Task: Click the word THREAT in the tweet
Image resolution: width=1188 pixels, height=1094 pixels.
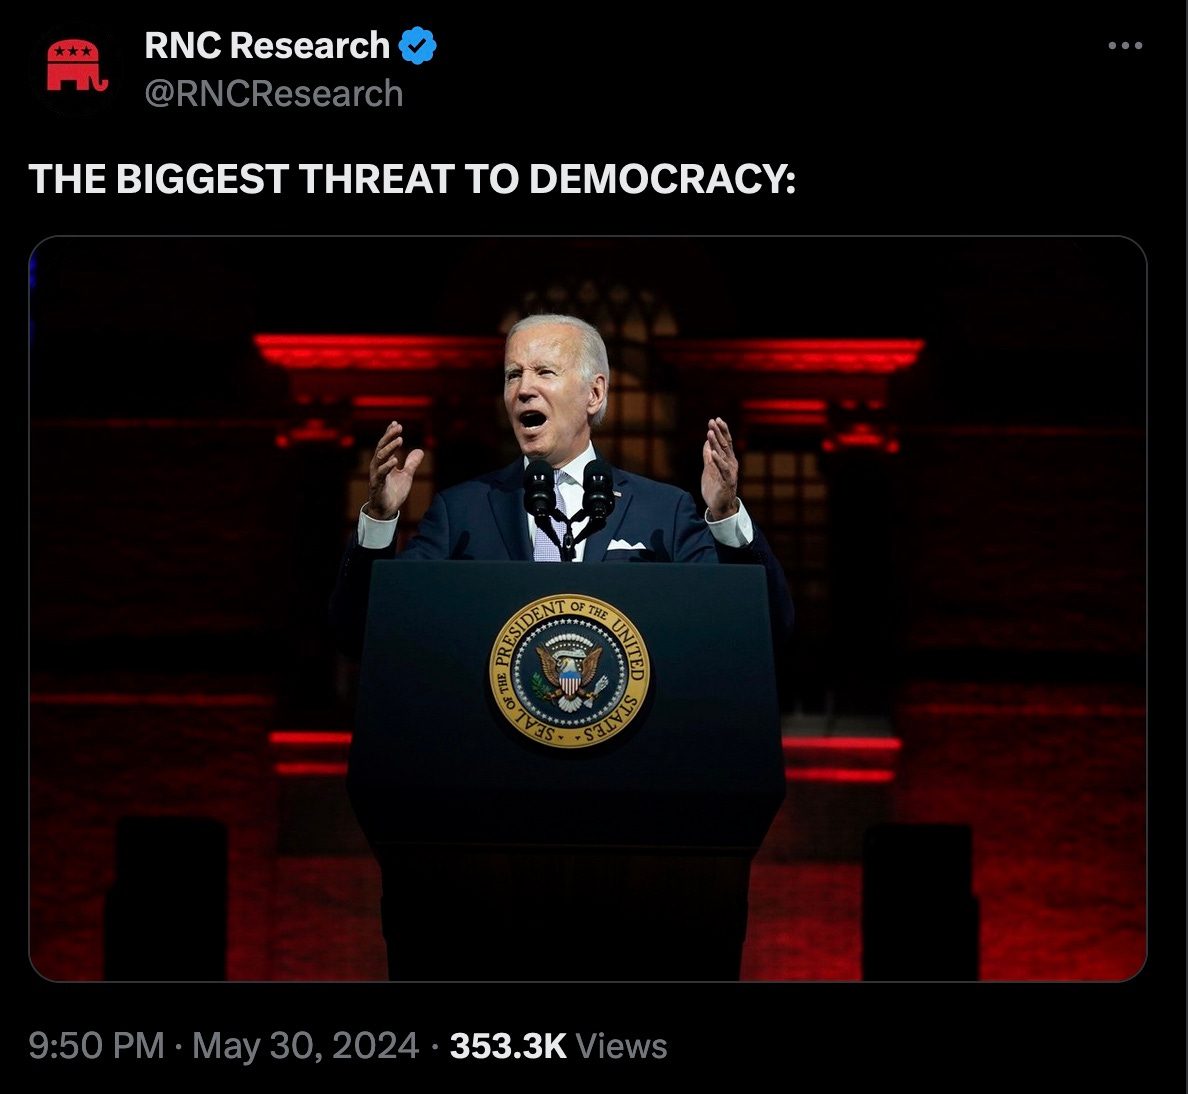Action: (x=376, y=179)
